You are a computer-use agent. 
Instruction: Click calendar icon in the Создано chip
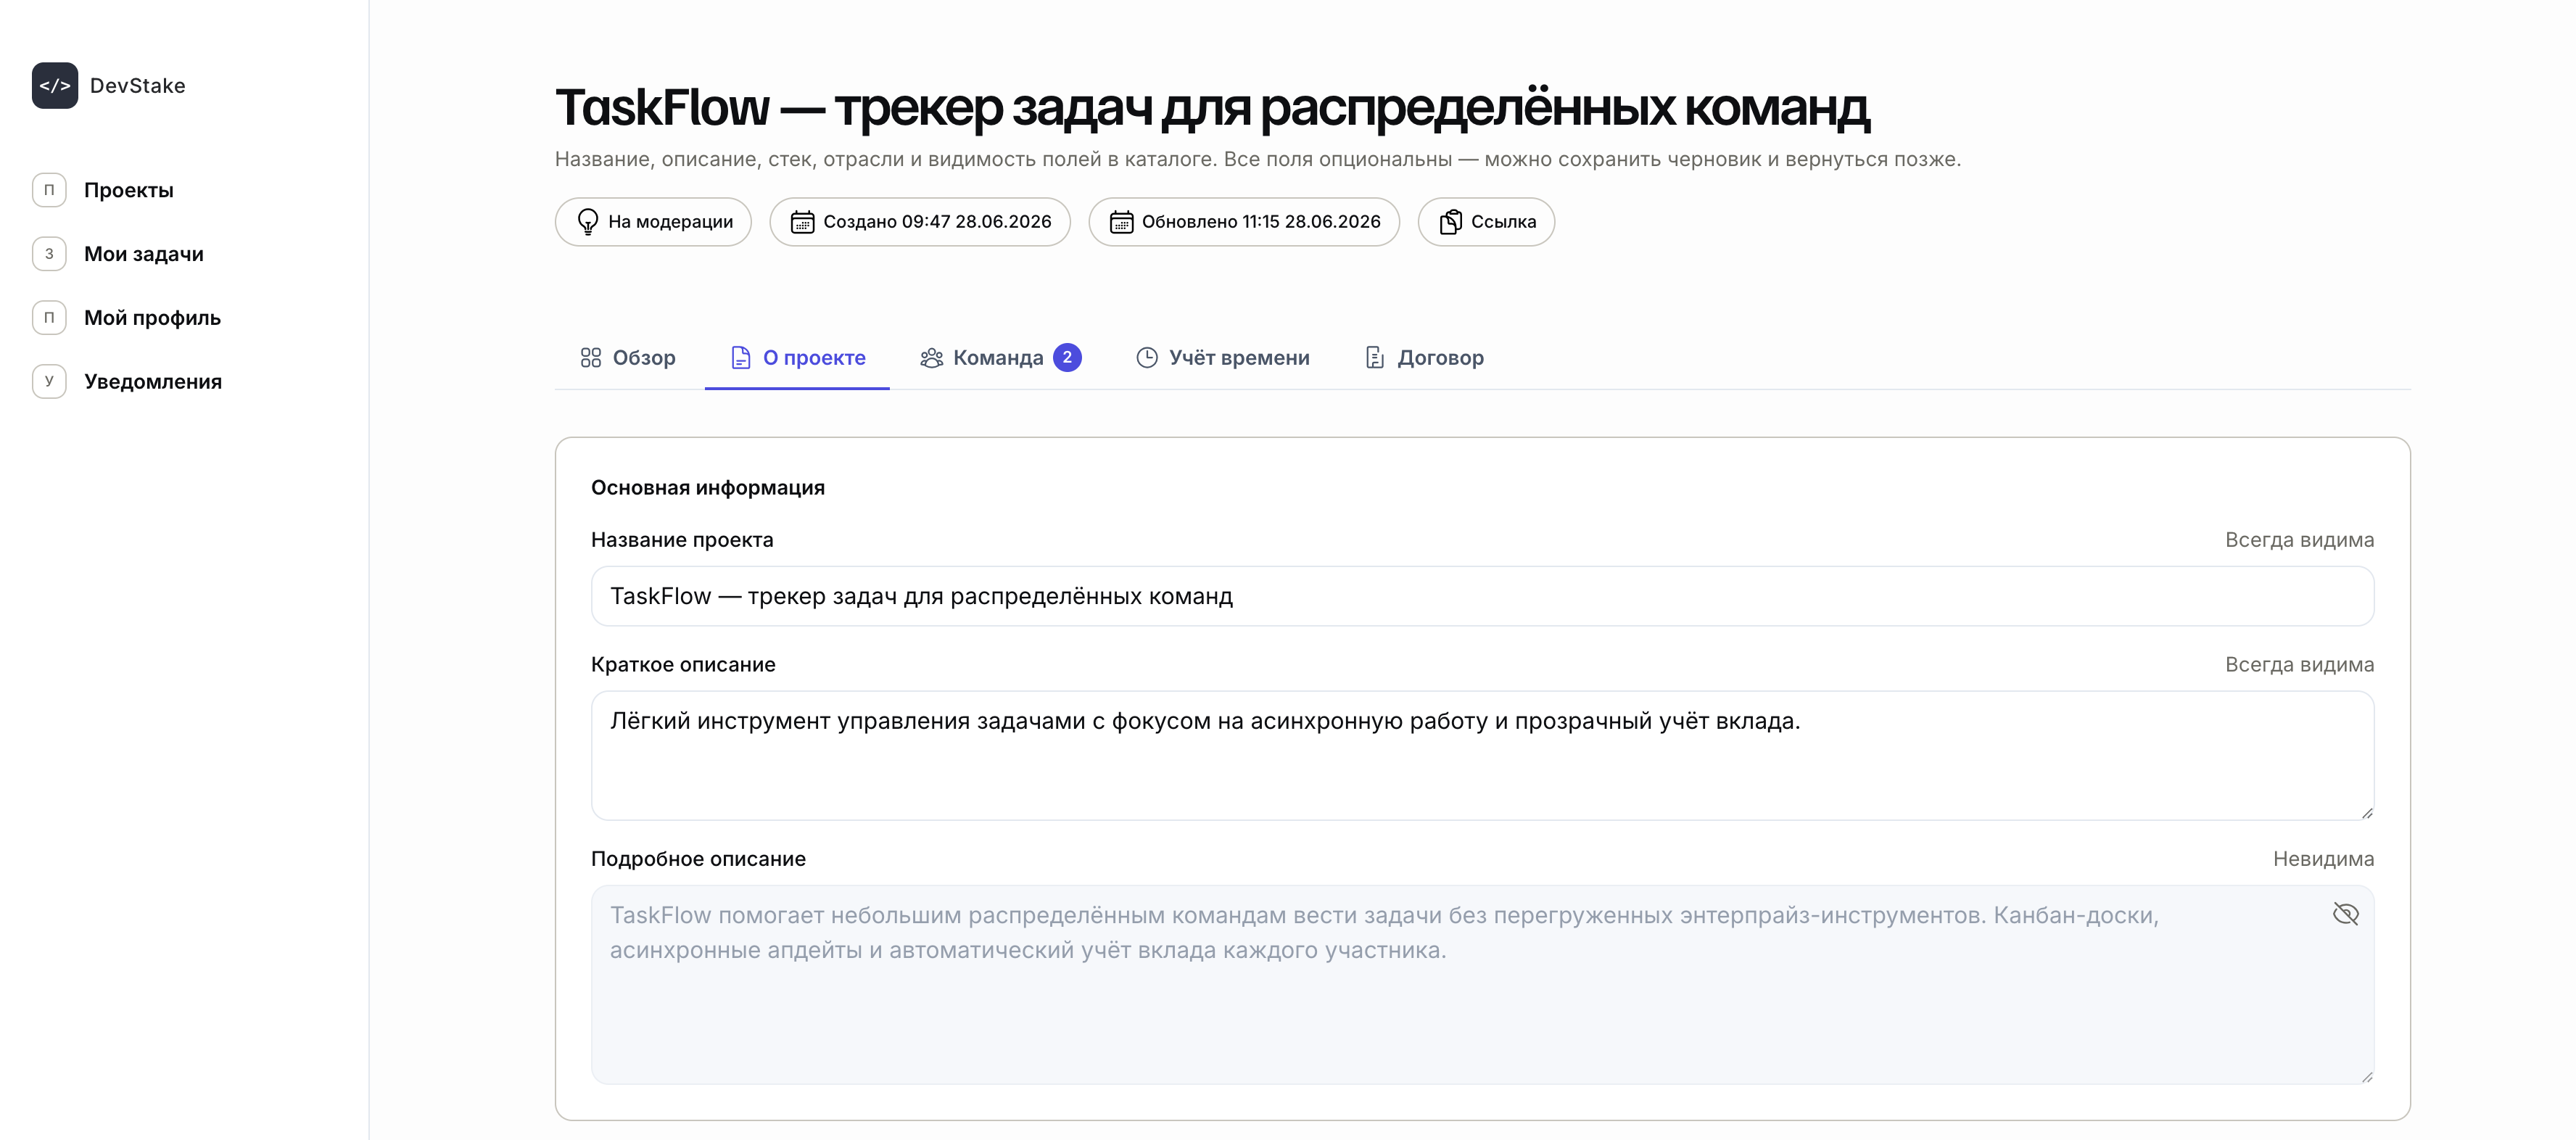coord(803,222)
